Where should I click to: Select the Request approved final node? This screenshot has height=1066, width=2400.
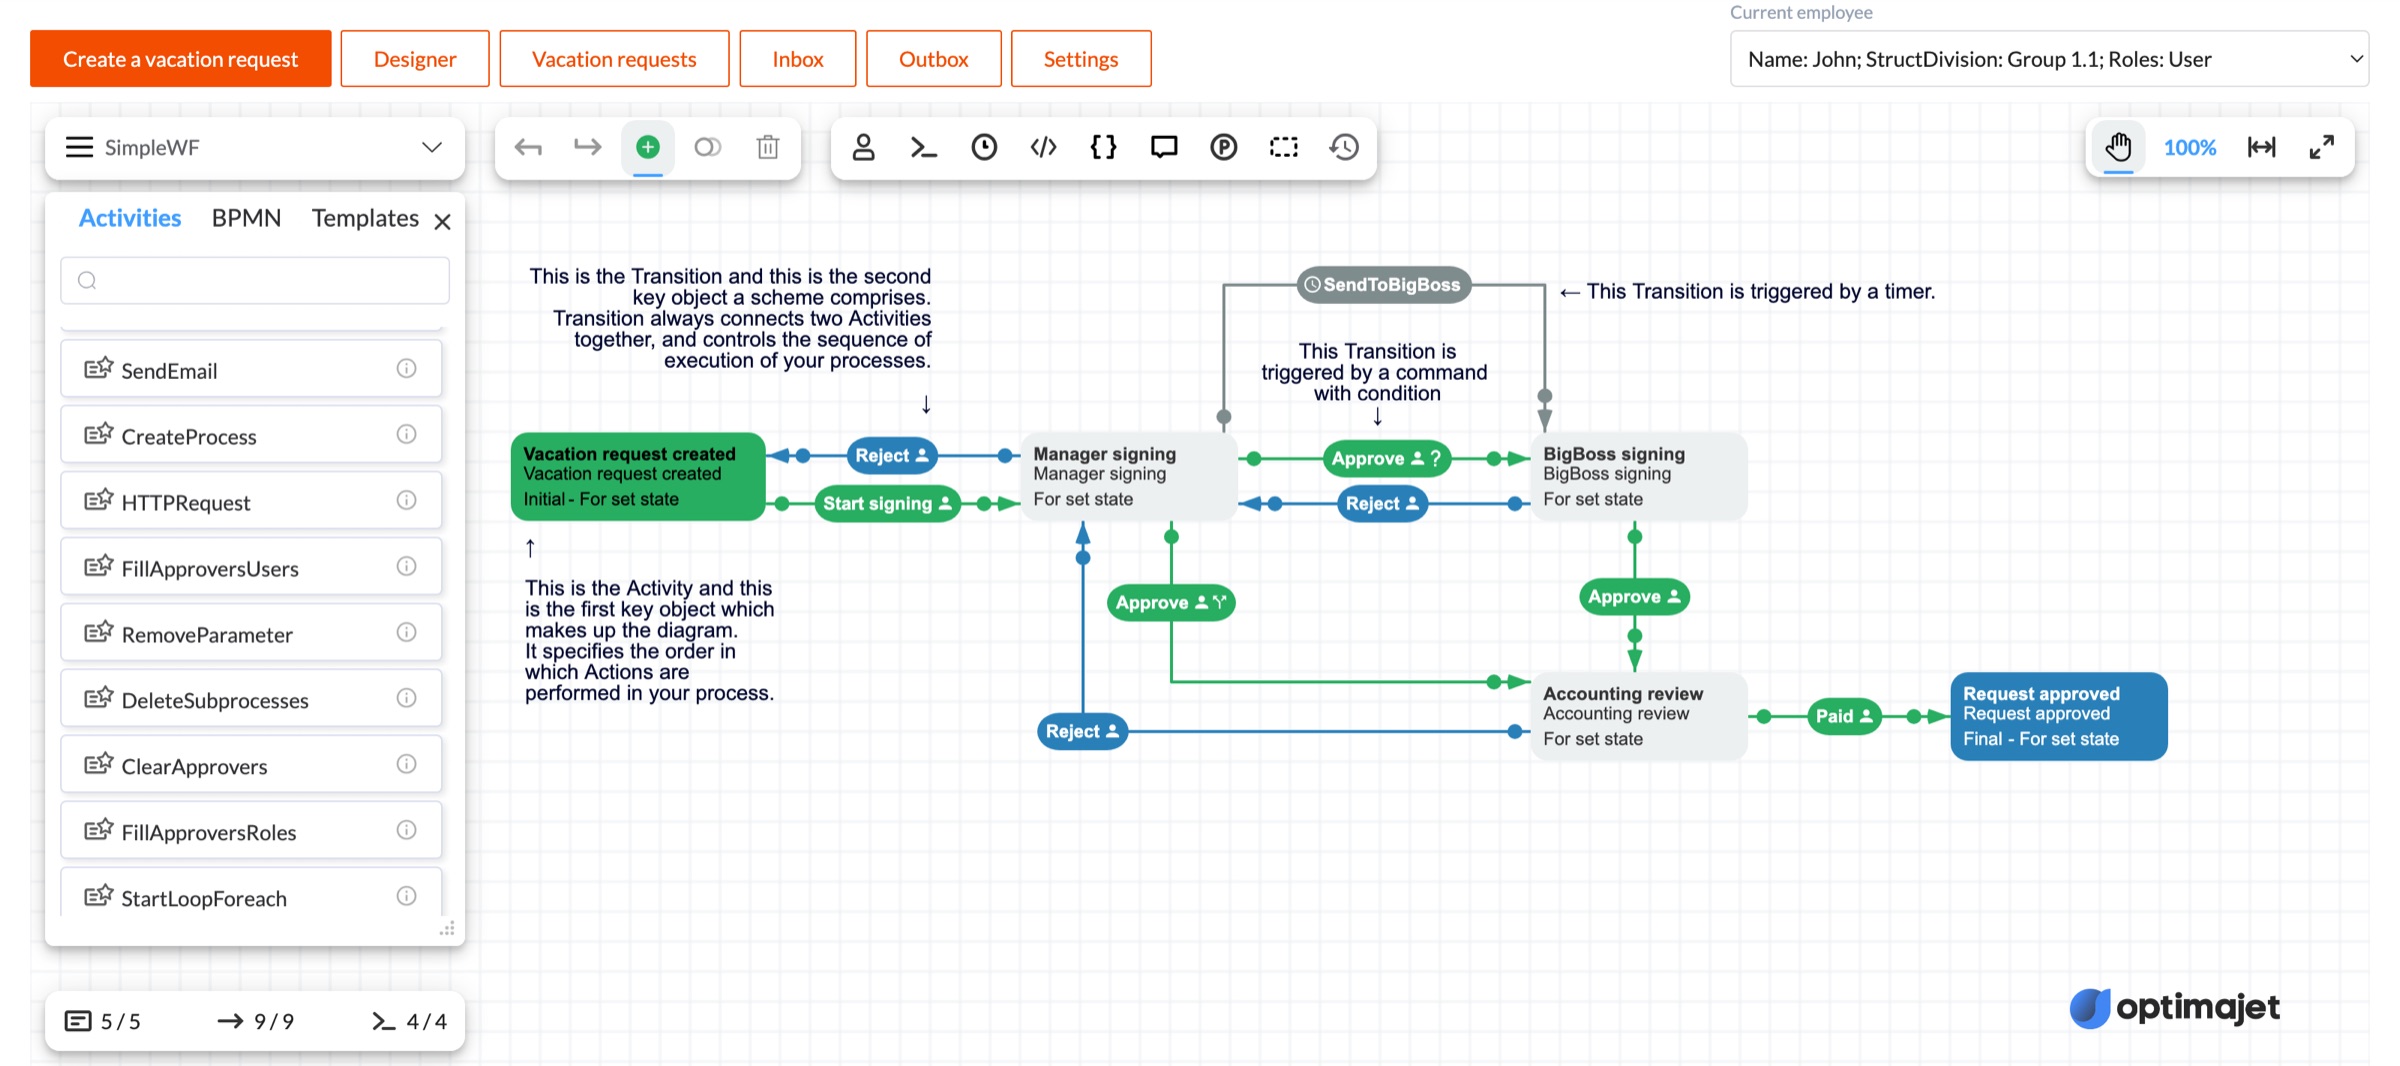click(x=2059, y=717)
